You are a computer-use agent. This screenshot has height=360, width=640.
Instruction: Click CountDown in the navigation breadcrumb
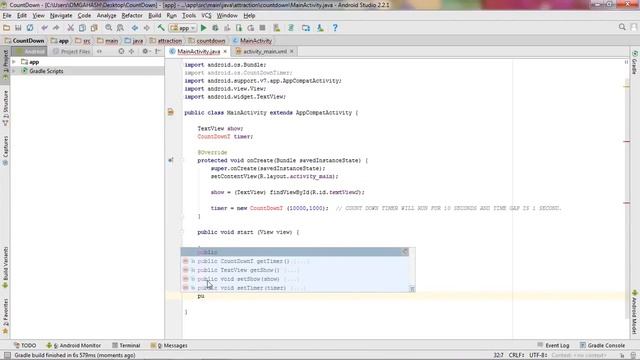(x=24, y=41)
